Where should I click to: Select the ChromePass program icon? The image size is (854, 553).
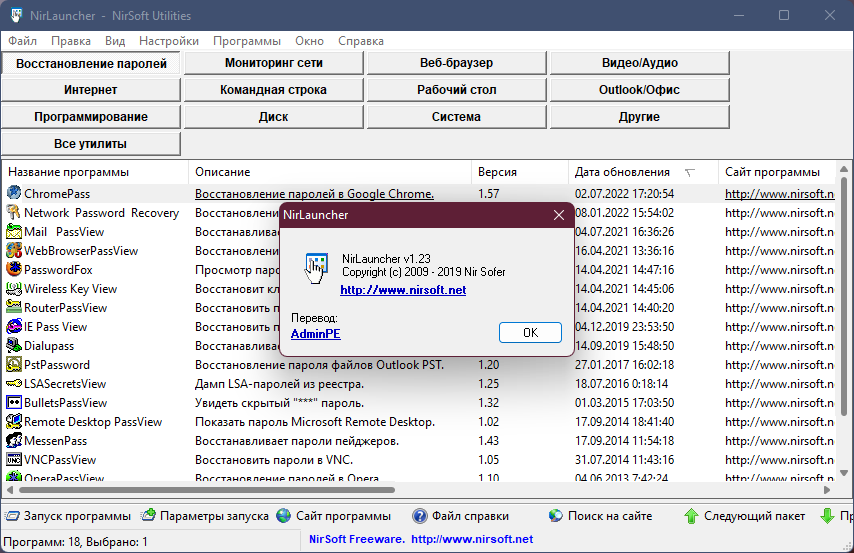pyautogui.click(x=14, y=193)
